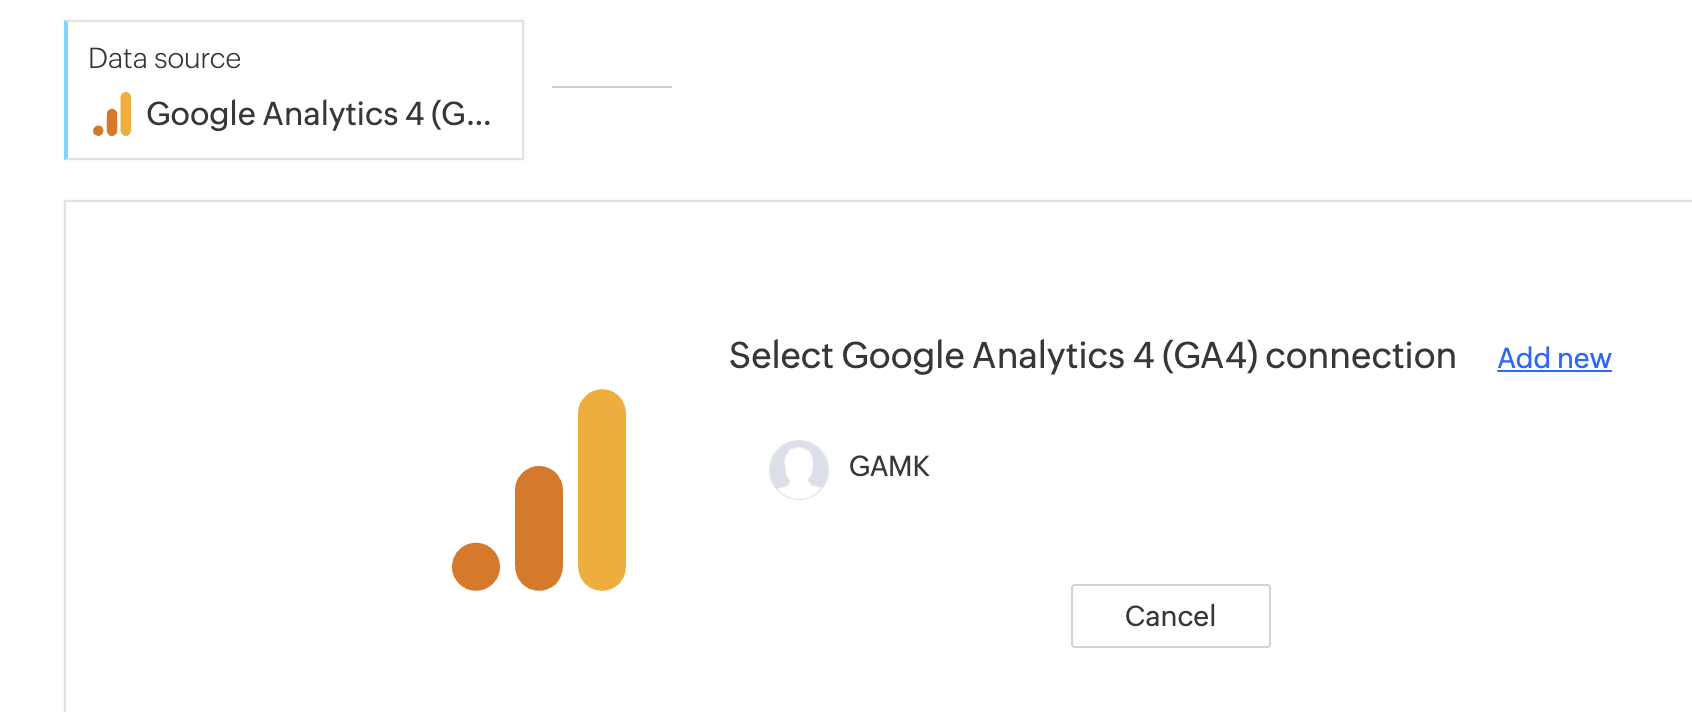Viewport: 1692px width, 712px height.
Task: Click the word 'source' in the Data source label
Action: [x=198, y=59]
